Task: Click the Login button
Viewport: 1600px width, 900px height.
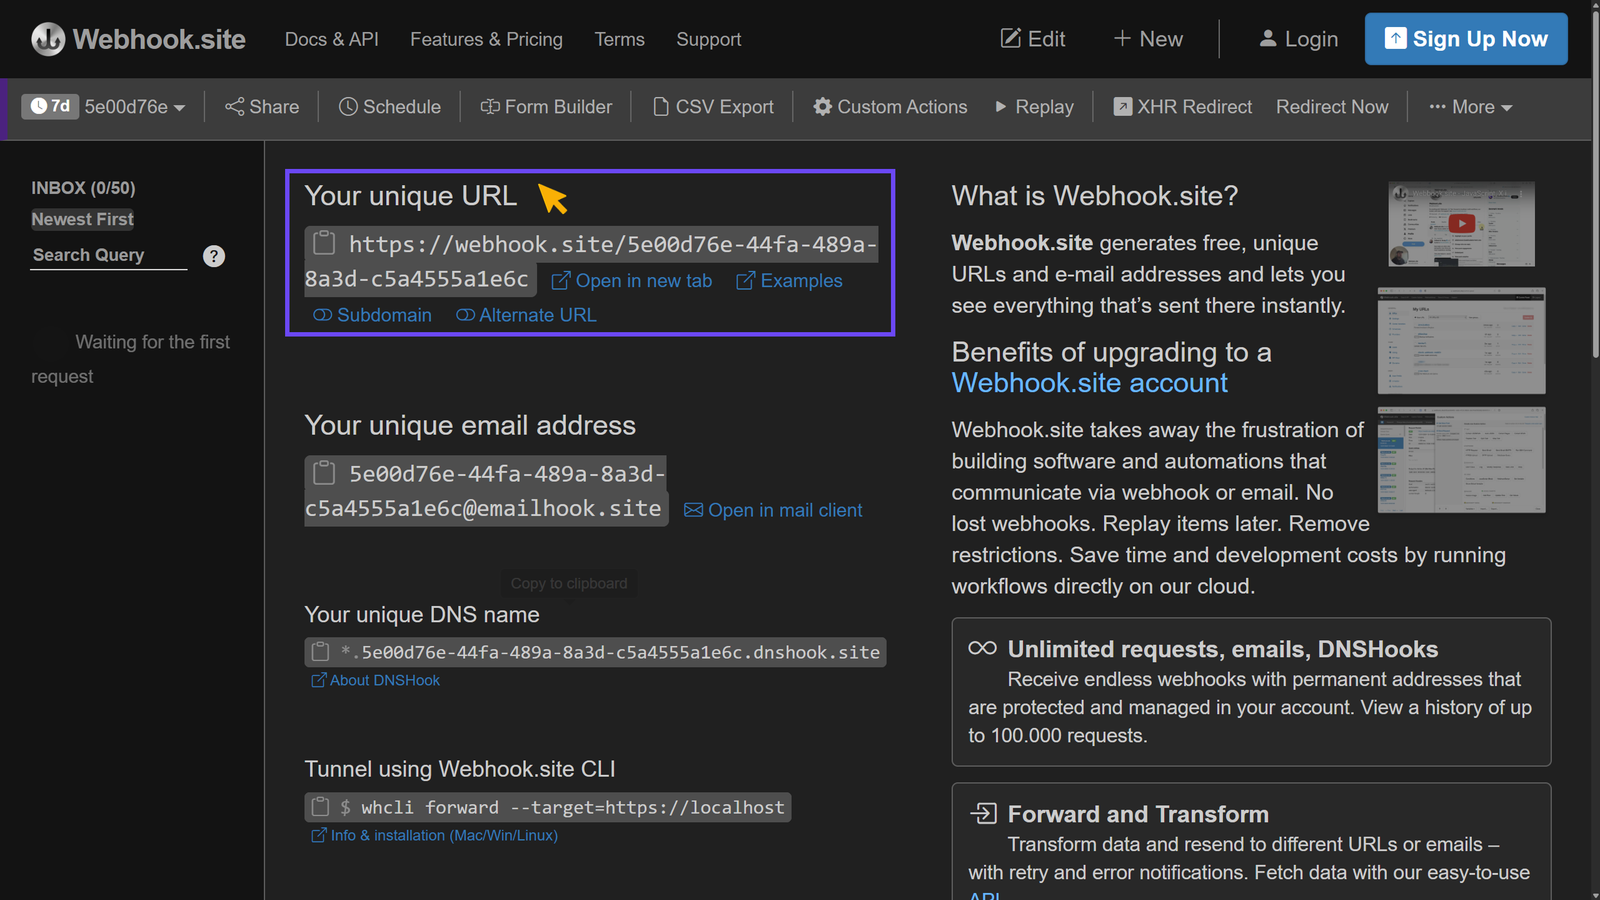Action: (x=1298, y=39)
